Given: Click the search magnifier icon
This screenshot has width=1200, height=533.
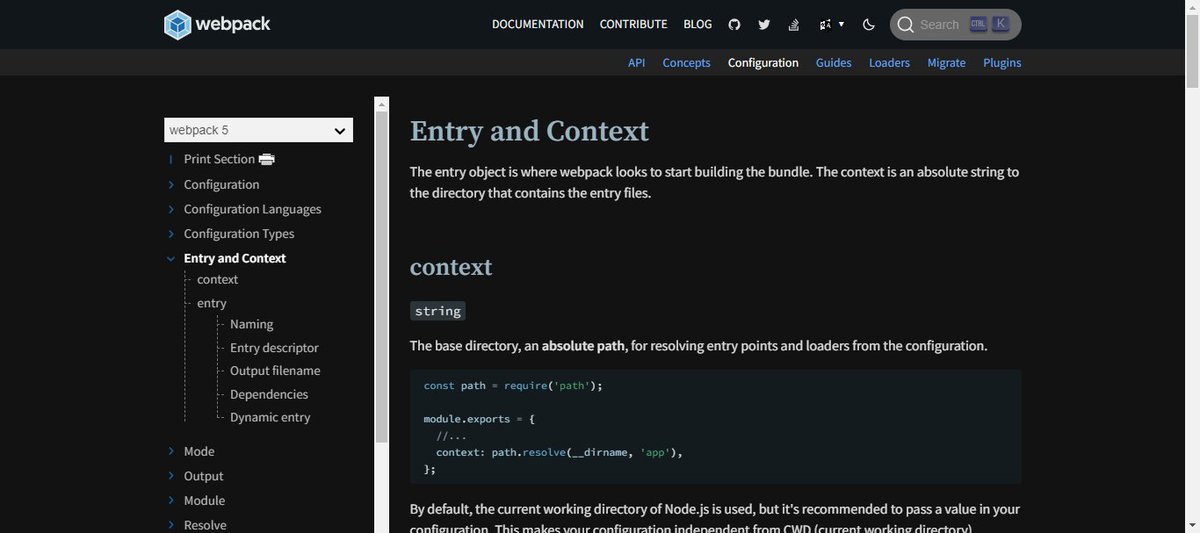Looking at the screenshot, I should 906,24.
